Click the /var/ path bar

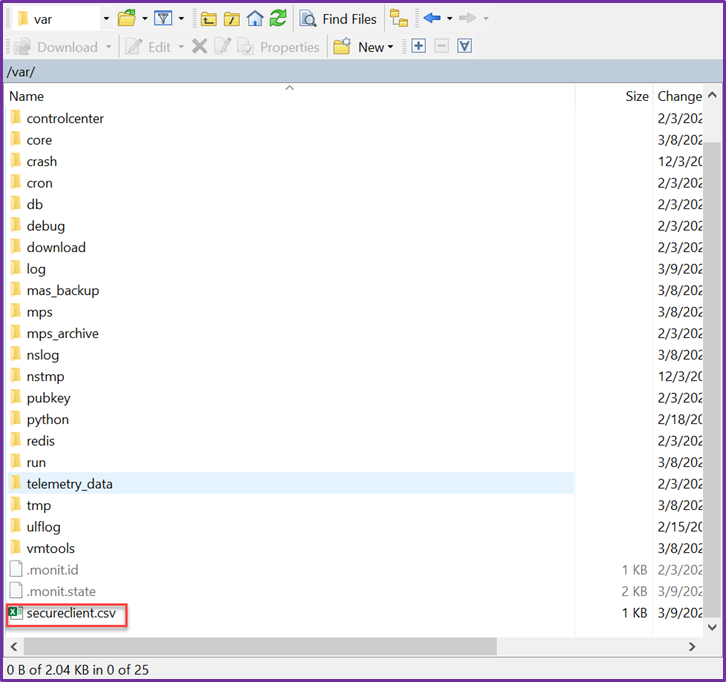pos(363,72)
